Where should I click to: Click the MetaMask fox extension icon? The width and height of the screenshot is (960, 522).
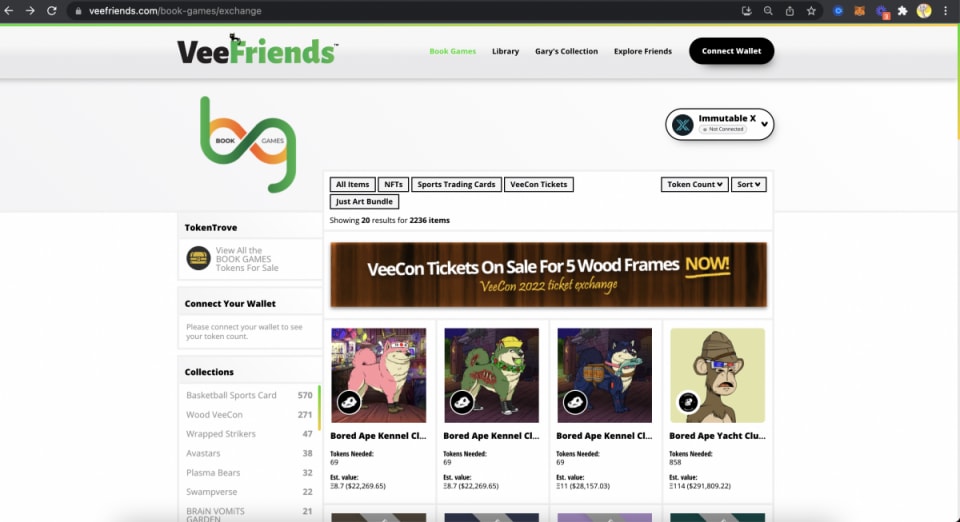pos(860,10)
